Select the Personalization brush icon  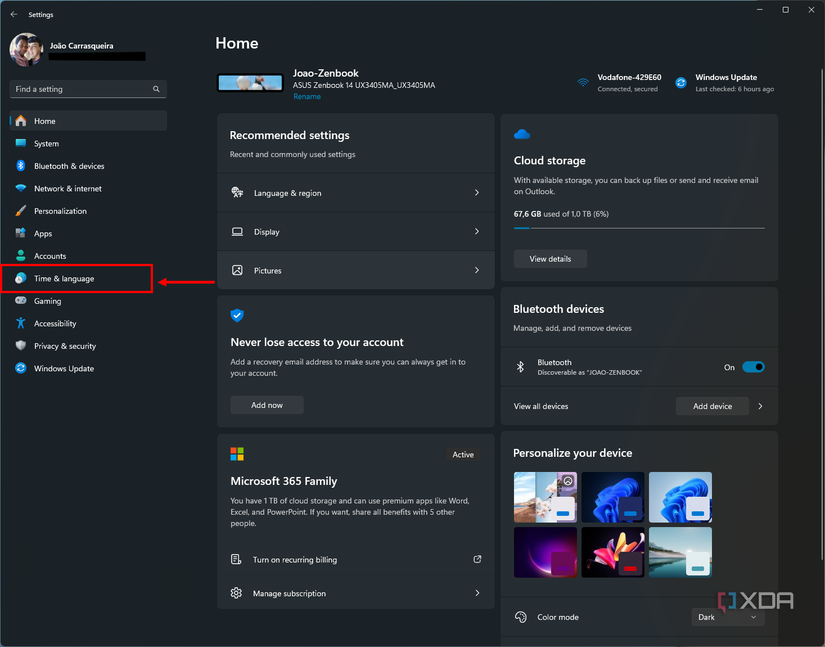click(22, 211)
